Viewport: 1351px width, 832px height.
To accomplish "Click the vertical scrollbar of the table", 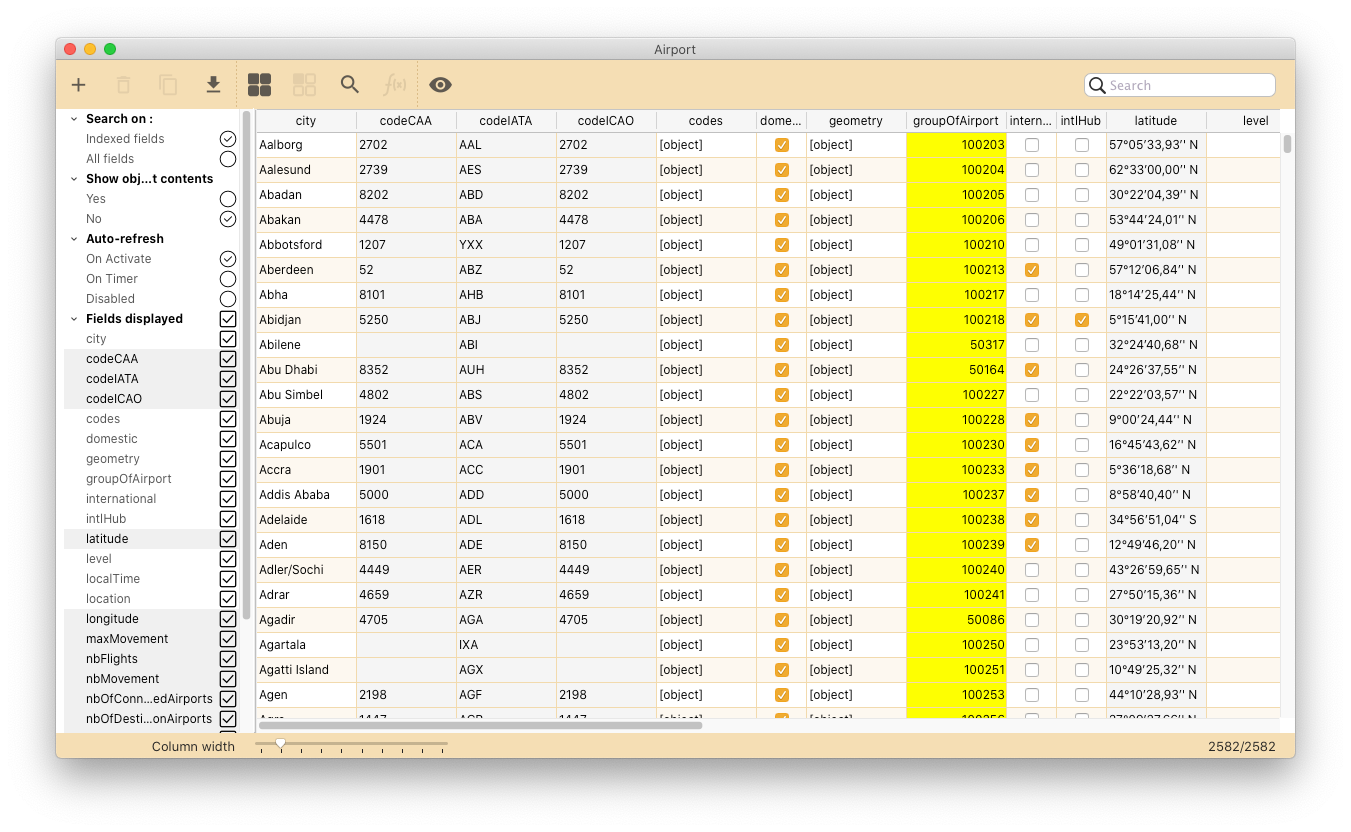I will [x=1287, y=143].
